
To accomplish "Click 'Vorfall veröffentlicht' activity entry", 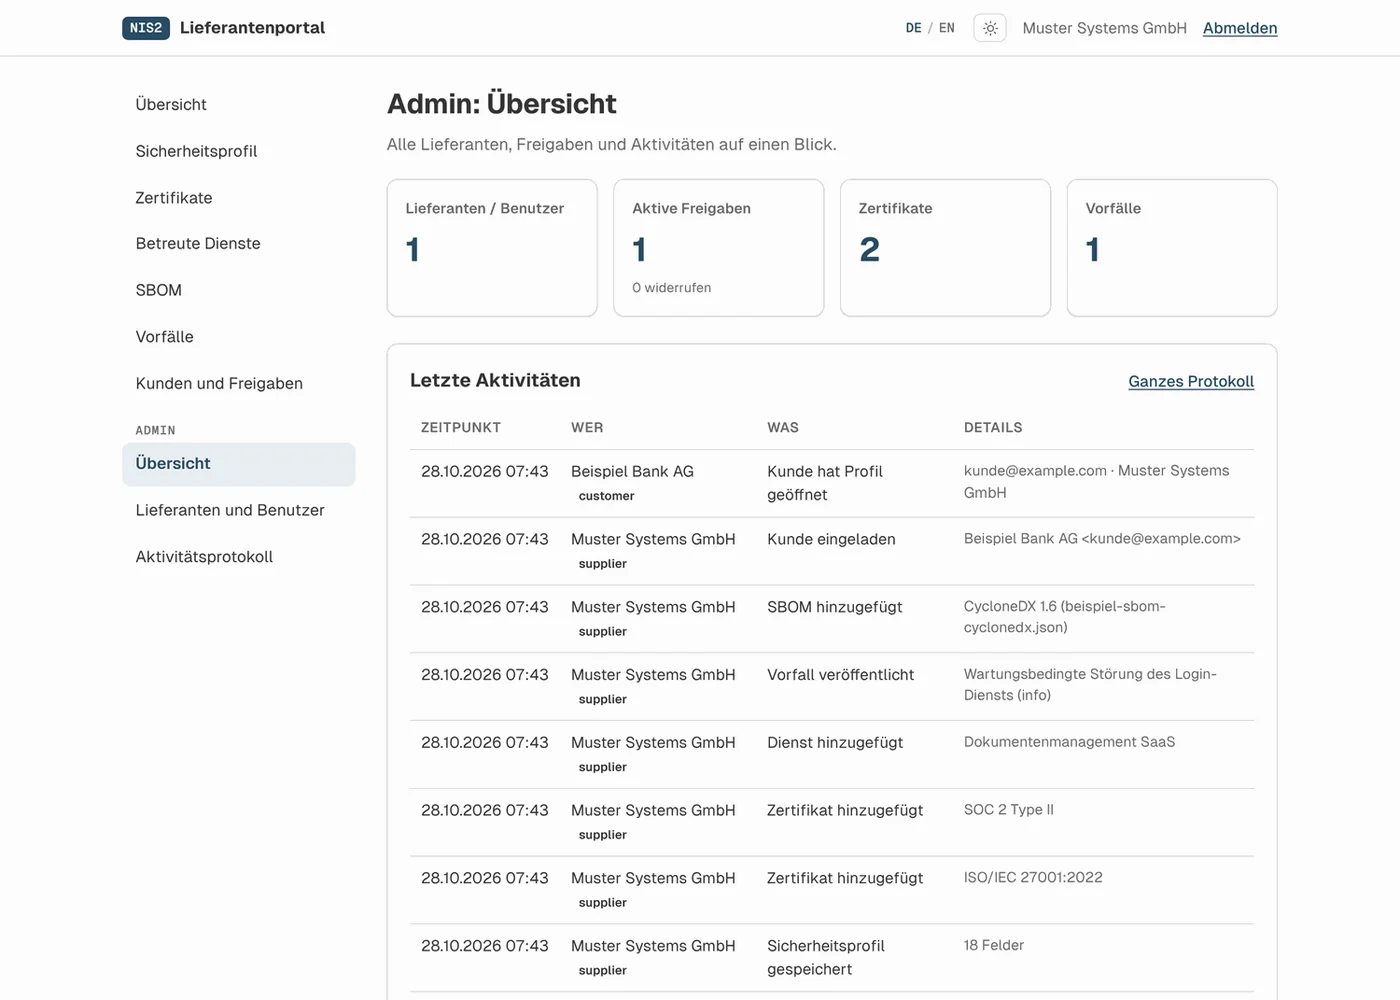I will (x=841, y=675).
